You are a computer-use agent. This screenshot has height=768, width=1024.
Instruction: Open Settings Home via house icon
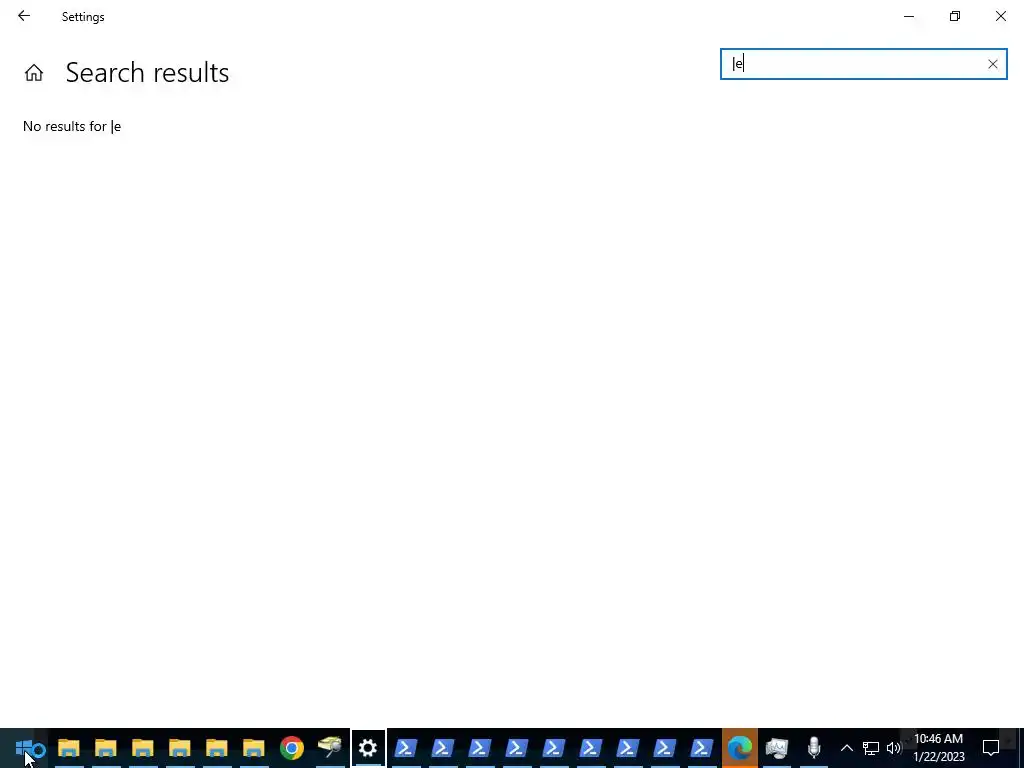(34, 72)
